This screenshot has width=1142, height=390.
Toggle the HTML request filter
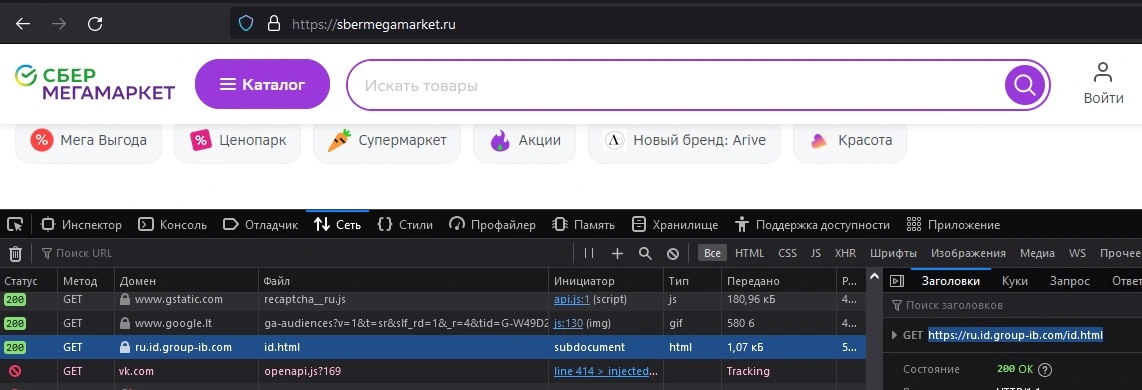(x=749, y=254)
